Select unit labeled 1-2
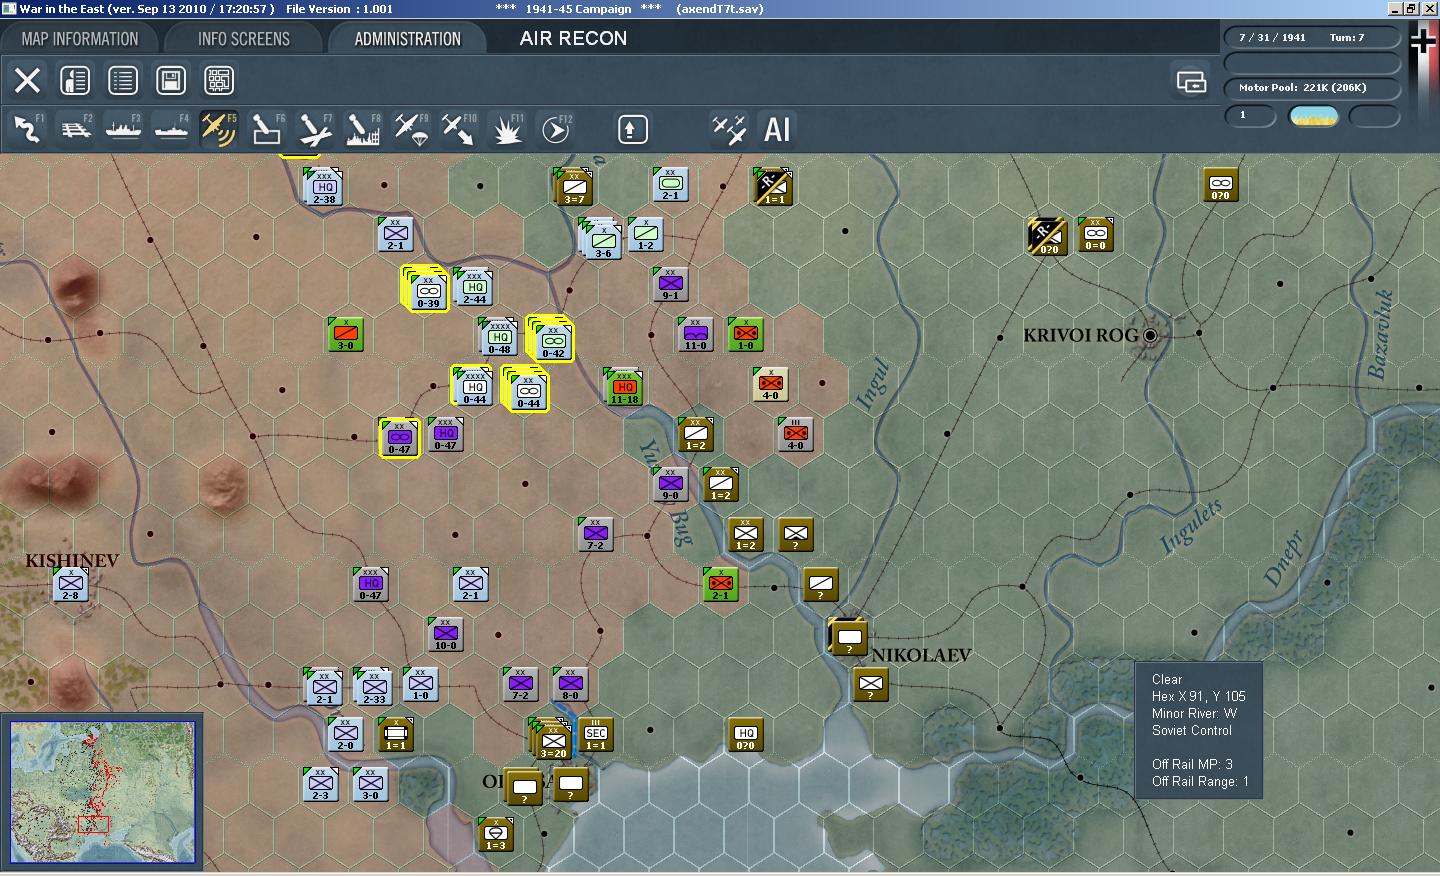Screen dimensions: 1440x876 (645, 234)
